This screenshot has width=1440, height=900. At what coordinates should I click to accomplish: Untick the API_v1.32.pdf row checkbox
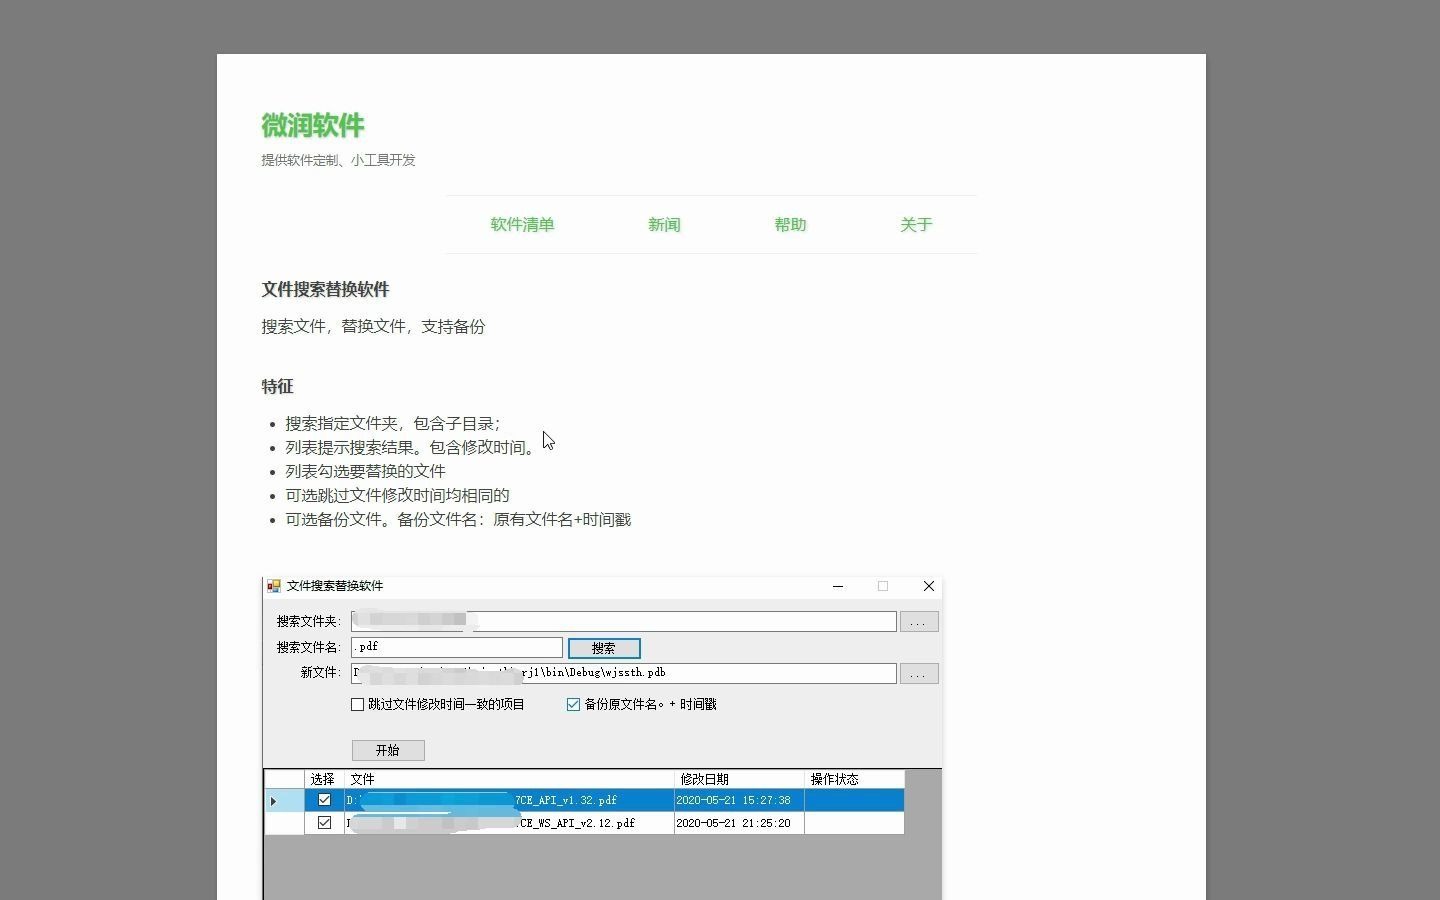point(324,800)
